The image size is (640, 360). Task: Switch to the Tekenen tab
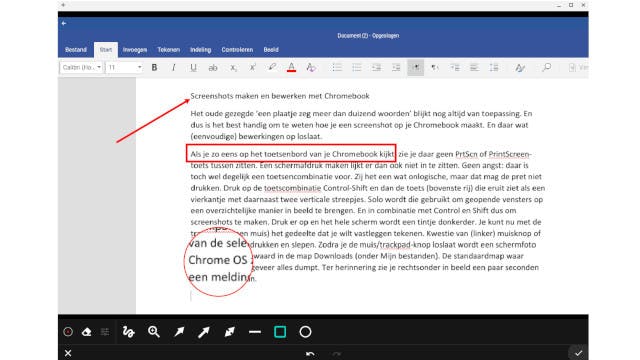click(x=169, y=50)
